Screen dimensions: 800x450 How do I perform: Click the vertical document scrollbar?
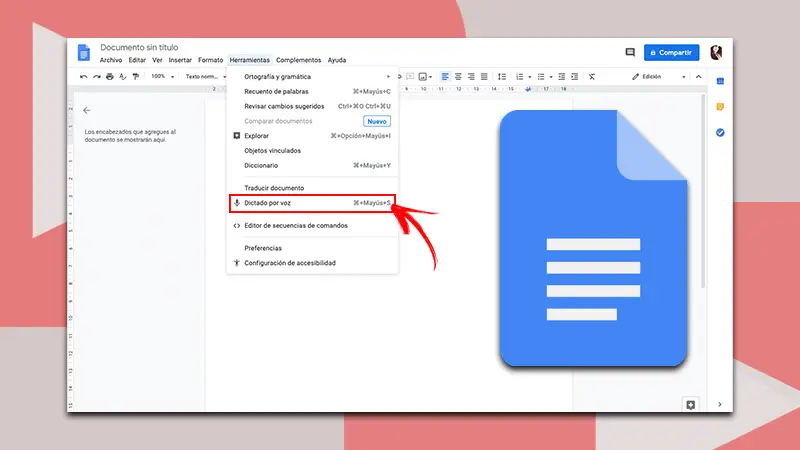click(703, 191)
